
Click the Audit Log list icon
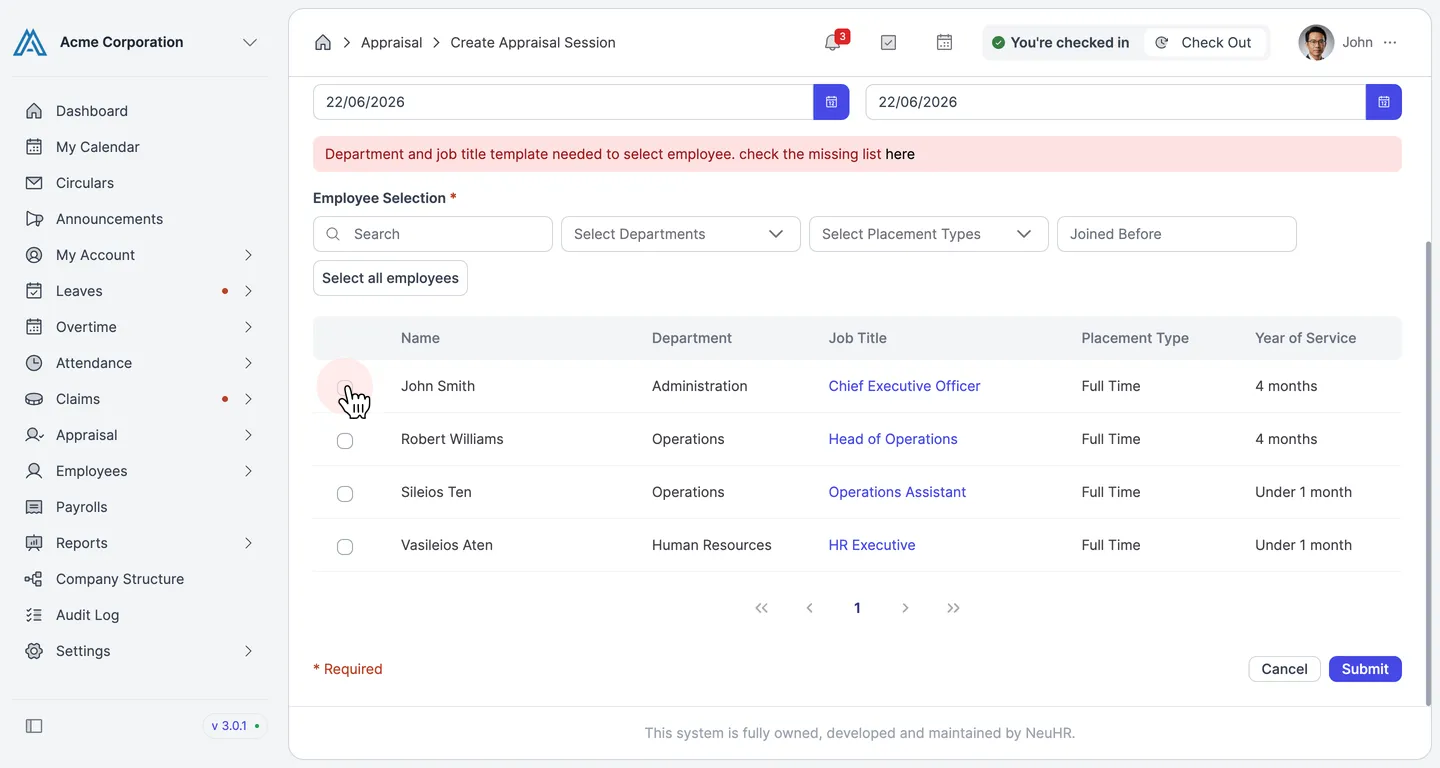34,615
